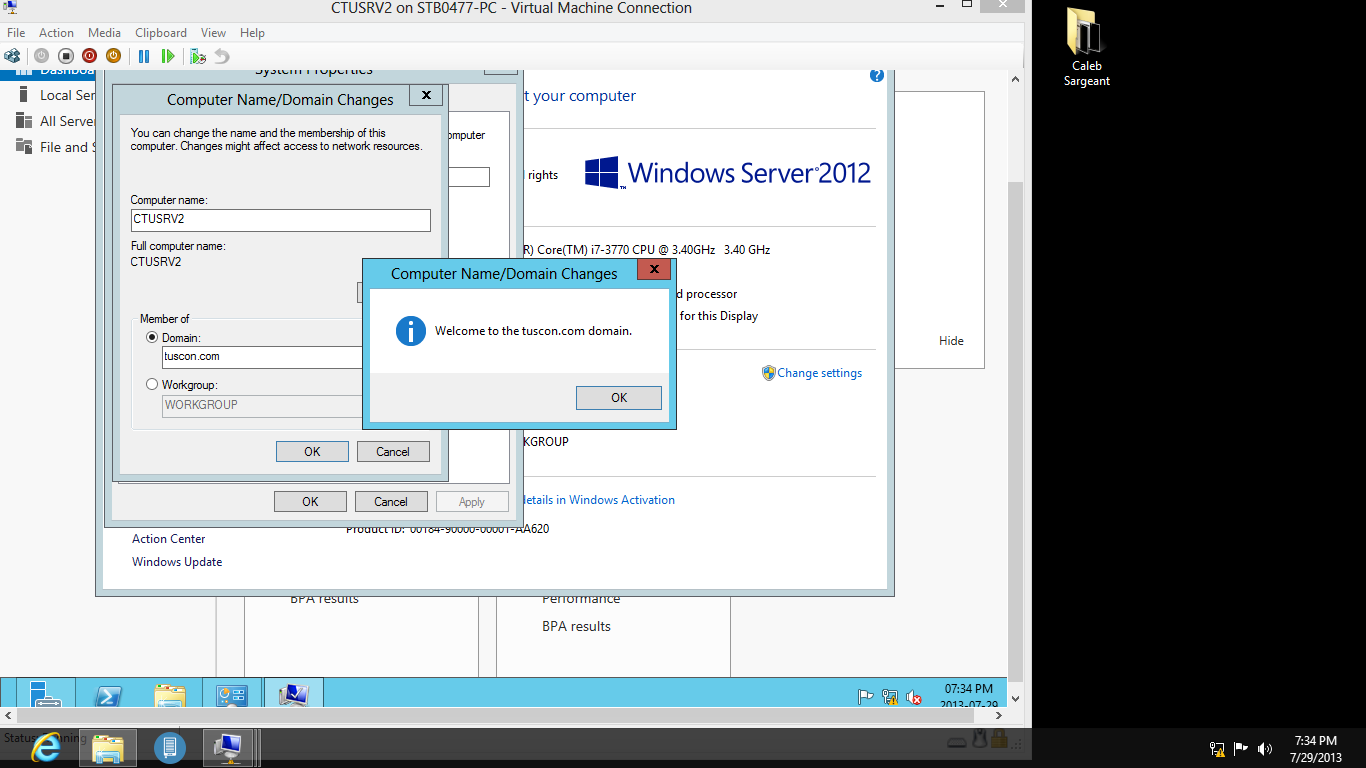Click the host network tray icon
The image size is (1366, 768).
click(x=1217, y=748)
